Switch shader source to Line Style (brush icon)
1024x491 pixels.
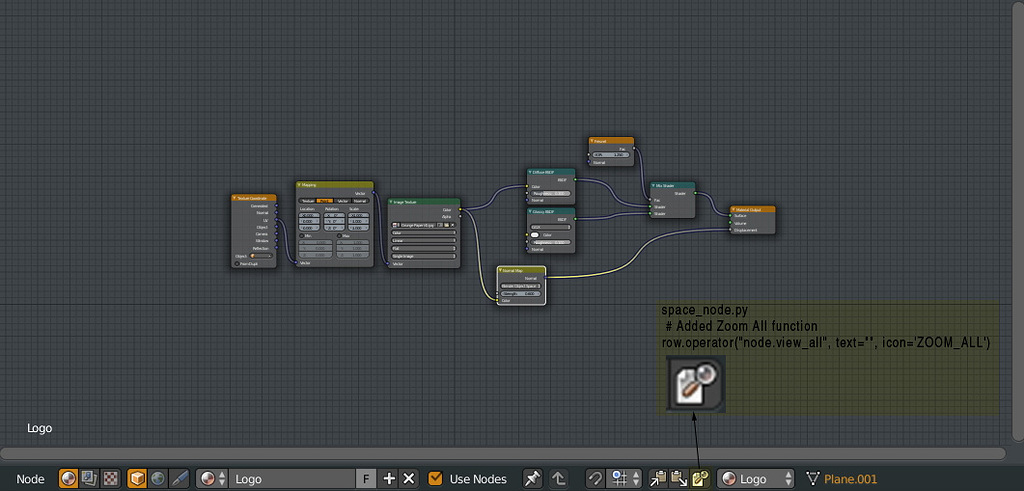click(x=179, y=479)
